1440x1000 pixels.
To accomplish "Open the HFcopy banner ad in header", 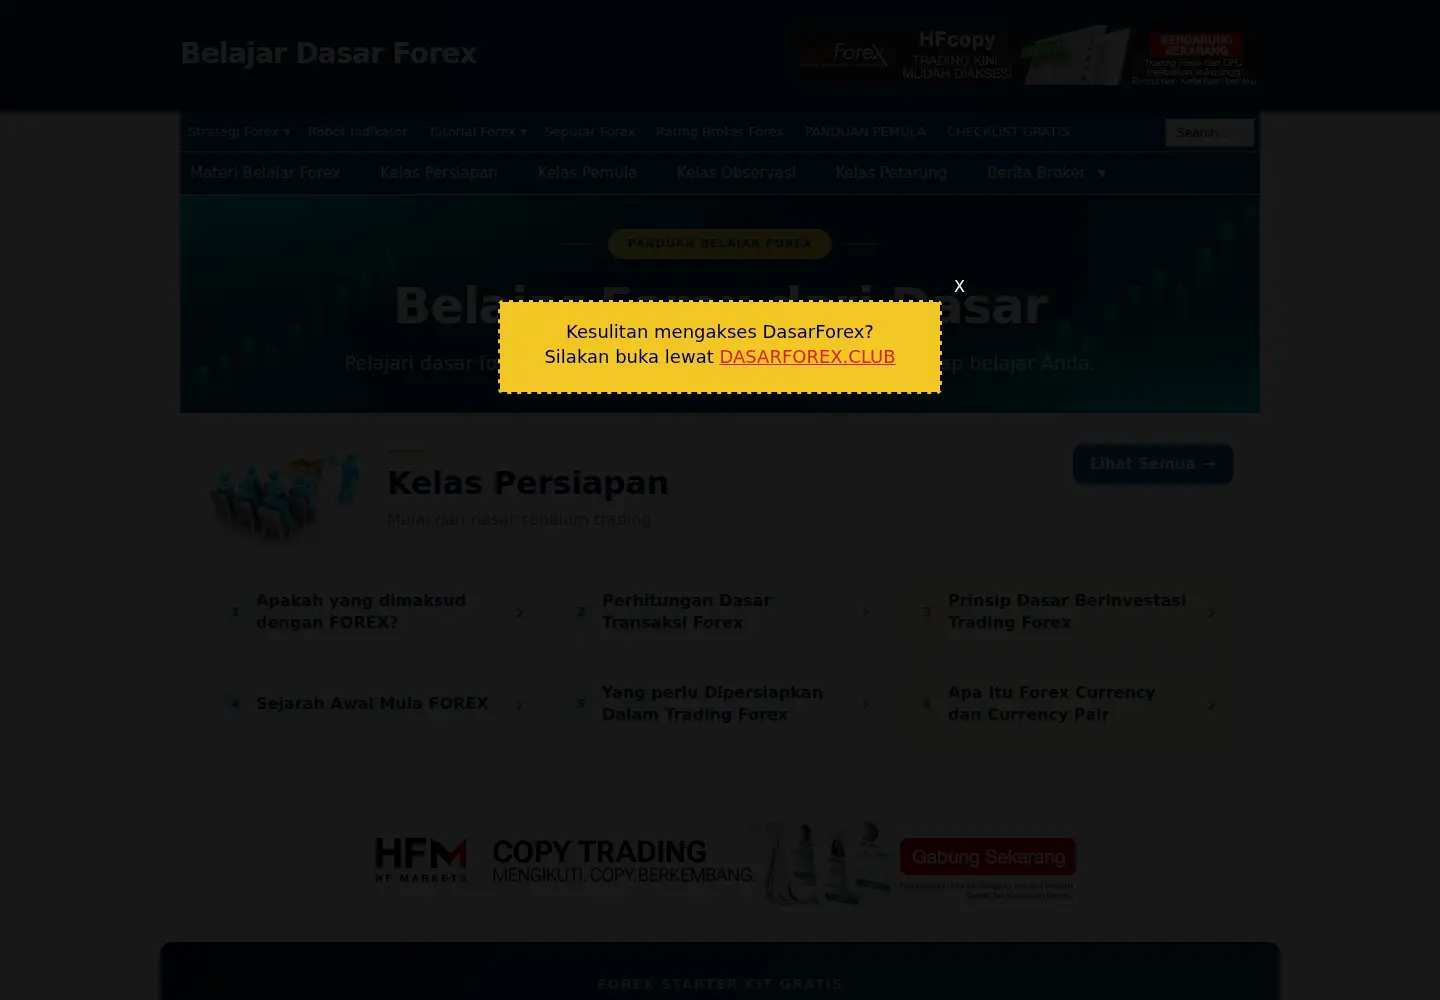I will pyautogui.click(x=1029, y=55).
